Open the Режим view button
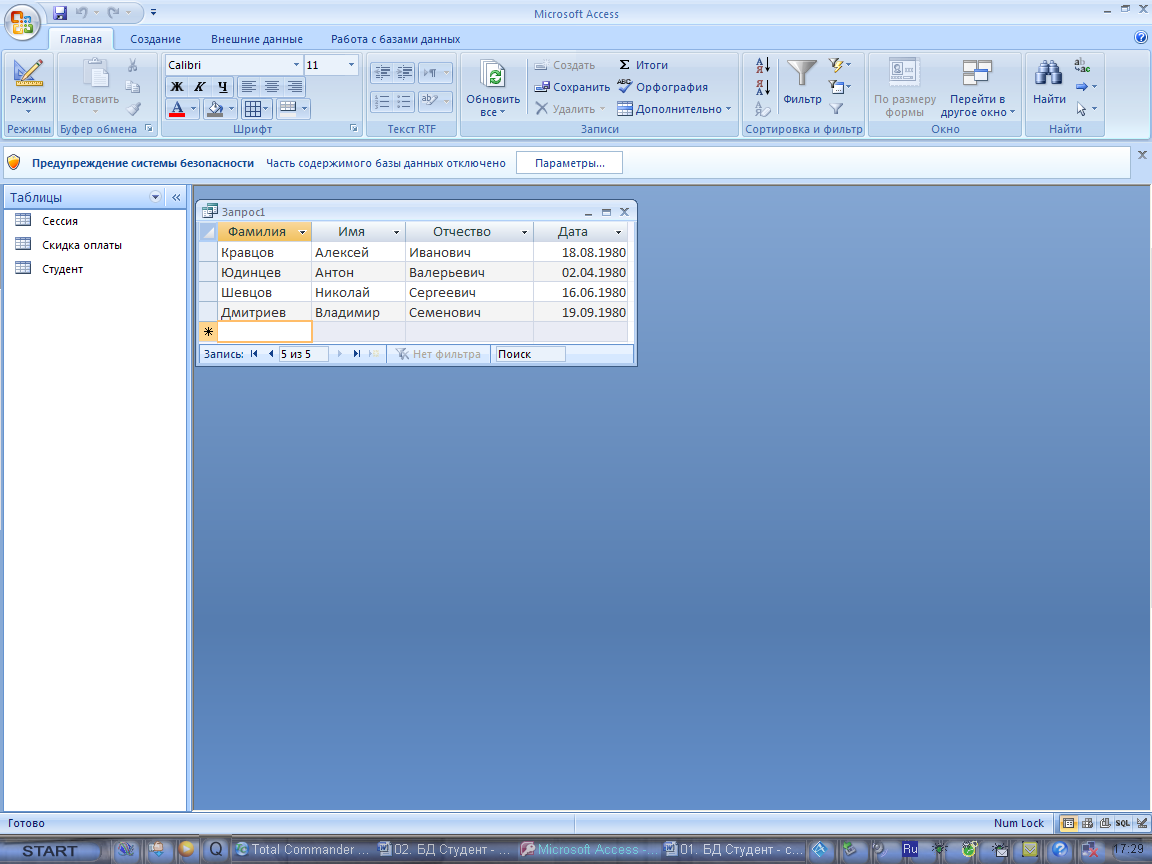 [x=28, y=85]
